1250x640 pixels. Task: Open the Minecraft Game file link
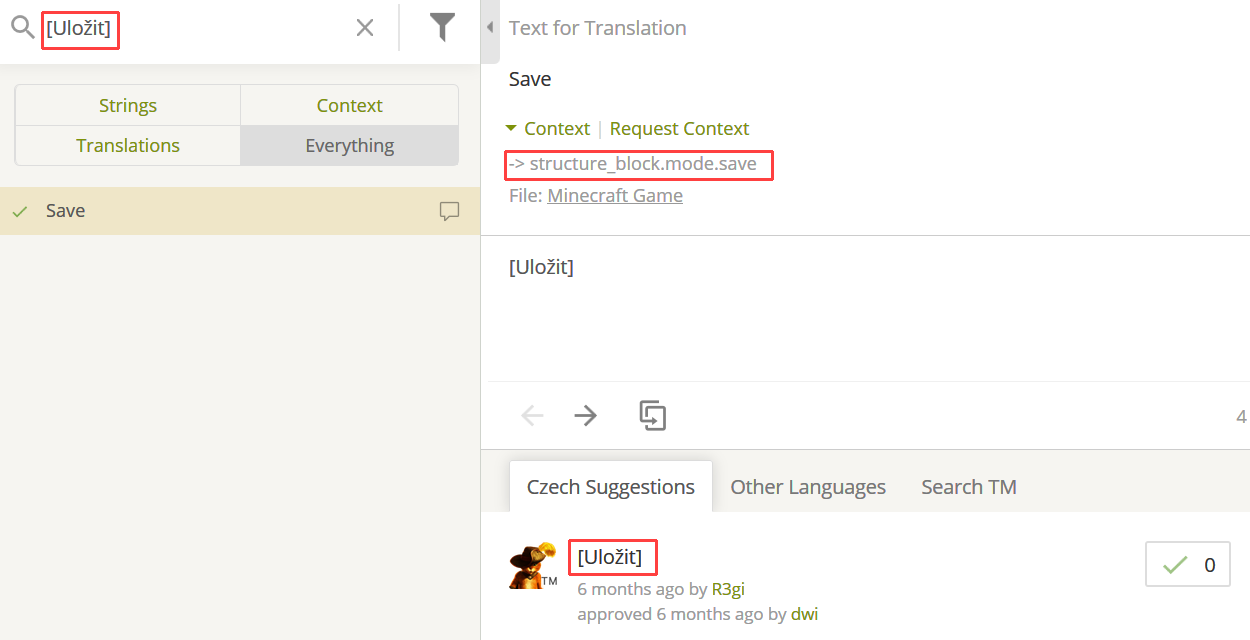pyautogui.click(x=615, y=195)
